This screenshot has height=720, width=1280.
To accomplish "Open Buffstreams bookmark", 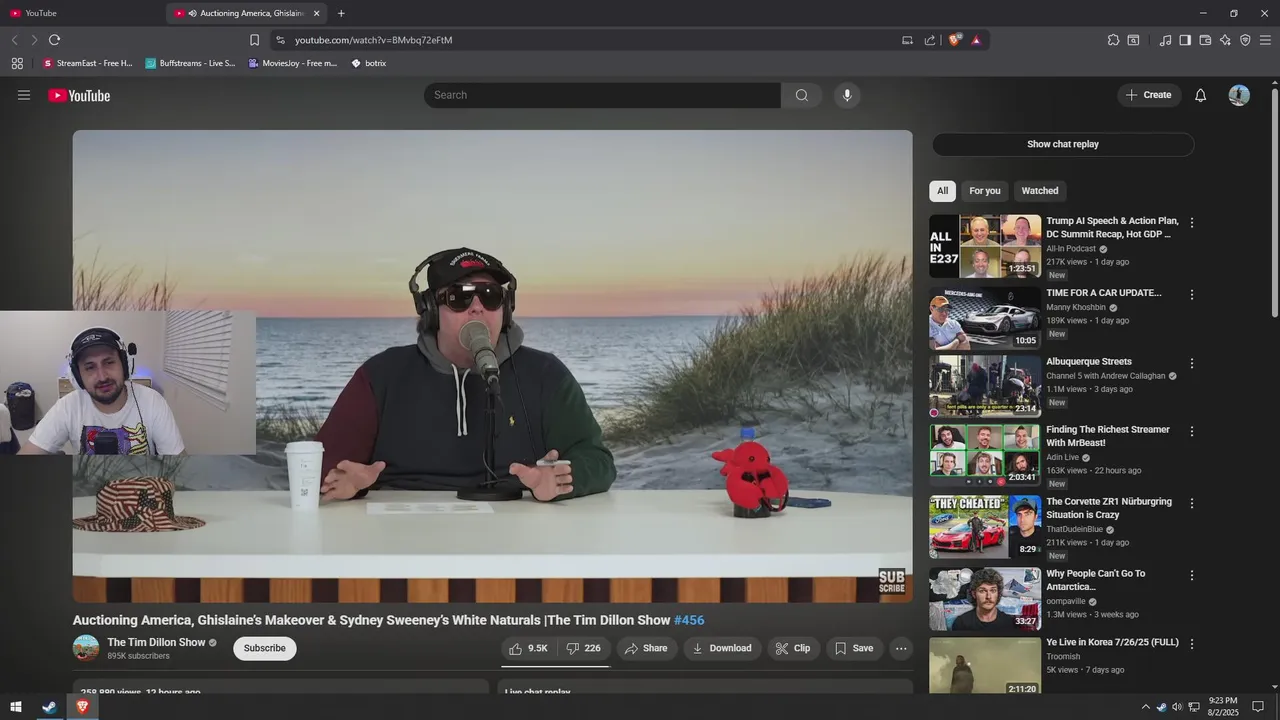I will (190, 63).
